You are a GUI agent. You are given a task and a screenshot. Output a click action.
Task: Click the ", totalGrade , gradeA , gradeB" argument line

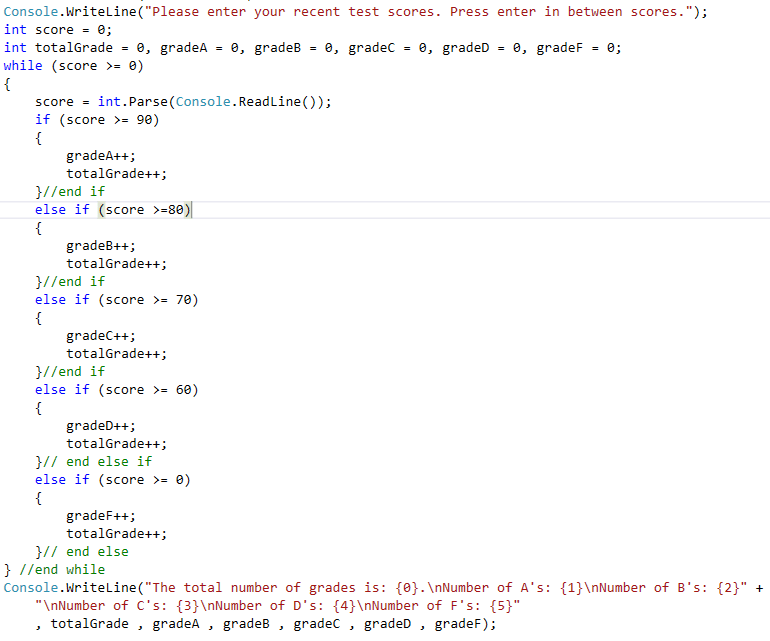[266, 624]
